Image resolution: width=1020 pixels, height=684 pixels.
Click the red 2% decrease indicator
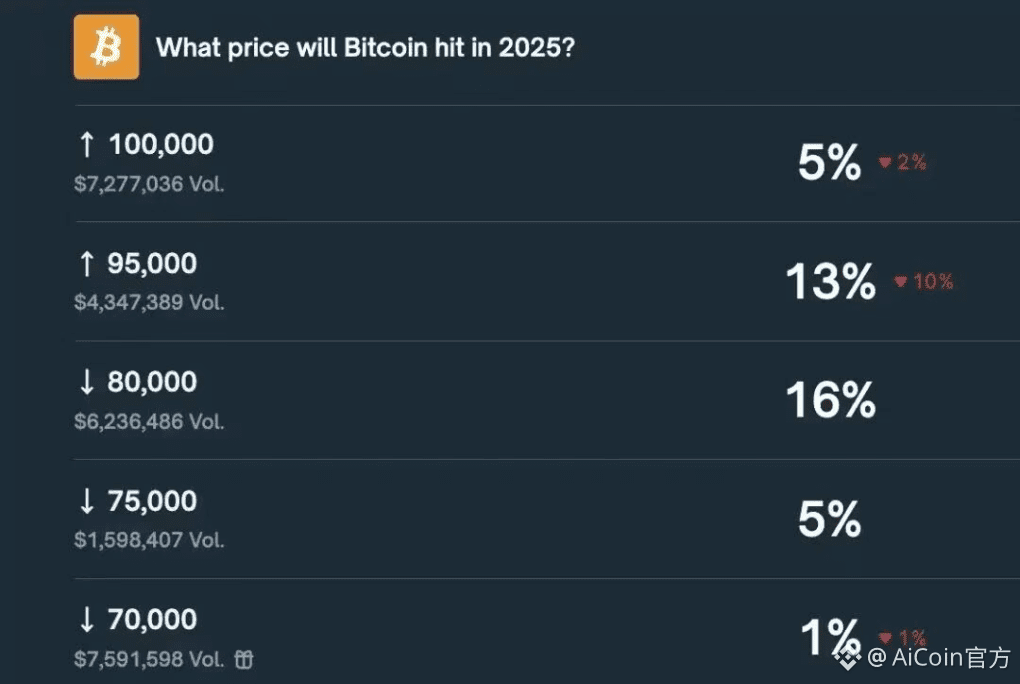tap(902, 162)
